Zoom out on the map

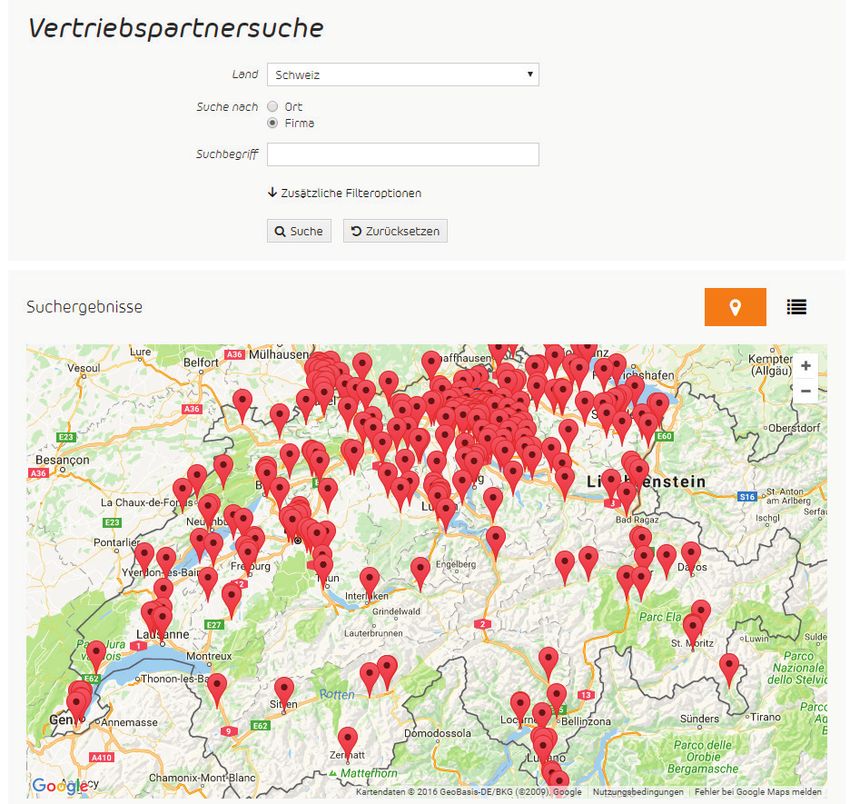pyautogui.click(x=805, y=391)
